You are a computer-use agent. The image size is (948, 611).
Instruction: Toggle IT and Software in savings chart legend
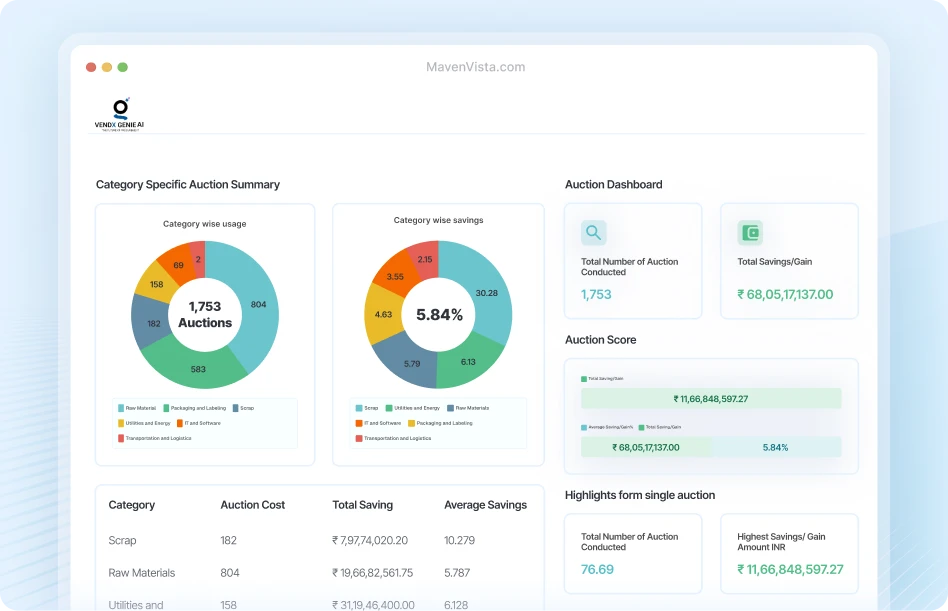378,423
